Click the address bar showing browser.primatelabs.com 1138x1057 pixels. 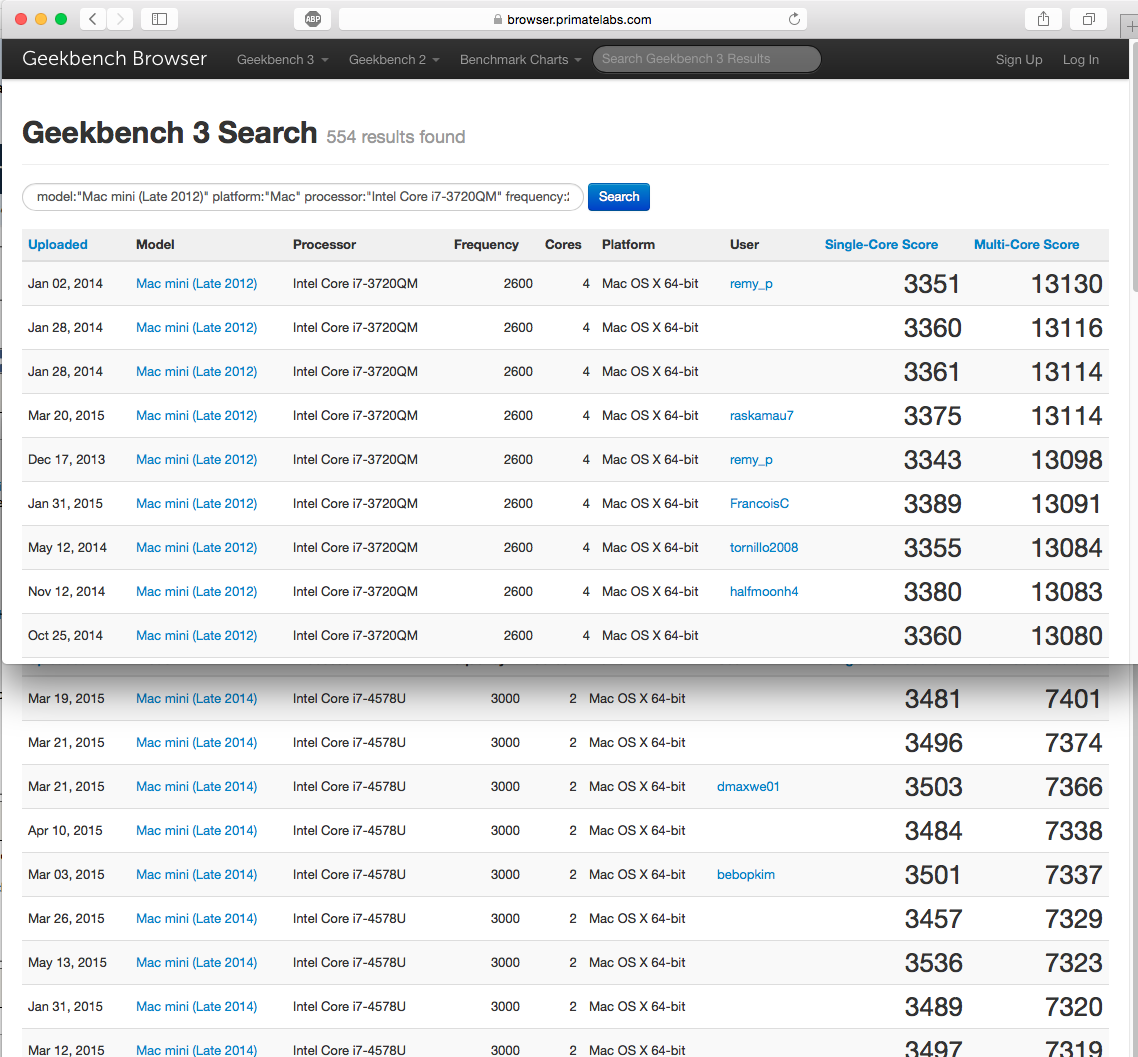(x=573, y=19)
